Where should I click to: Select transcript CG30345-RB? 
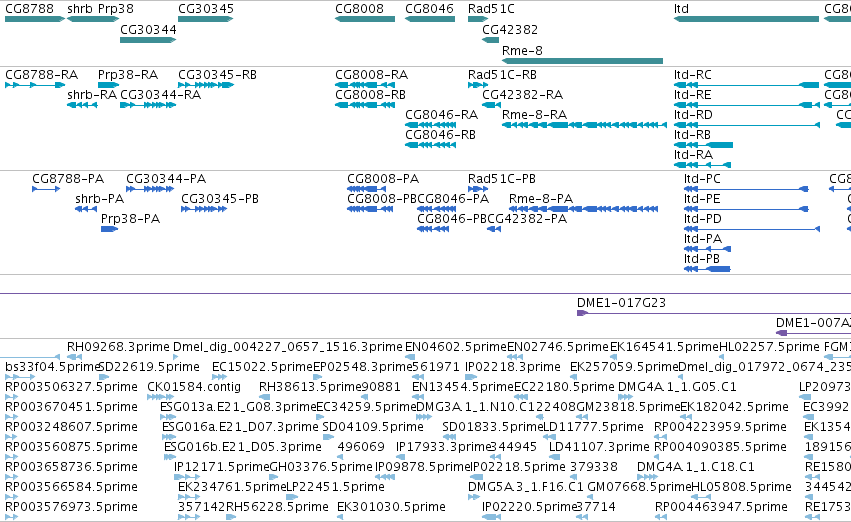206,85
